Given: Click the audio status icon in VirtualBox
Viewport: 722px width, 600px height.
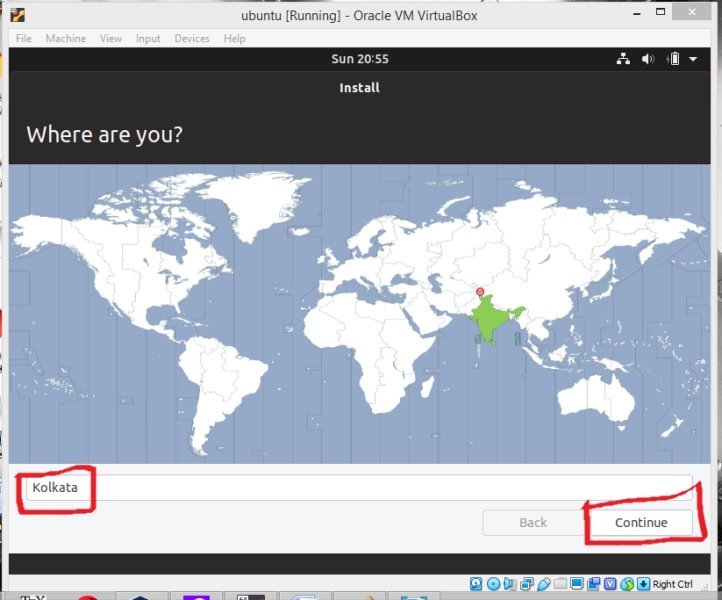Looking at the screenshot, I should tap(510, 584).
